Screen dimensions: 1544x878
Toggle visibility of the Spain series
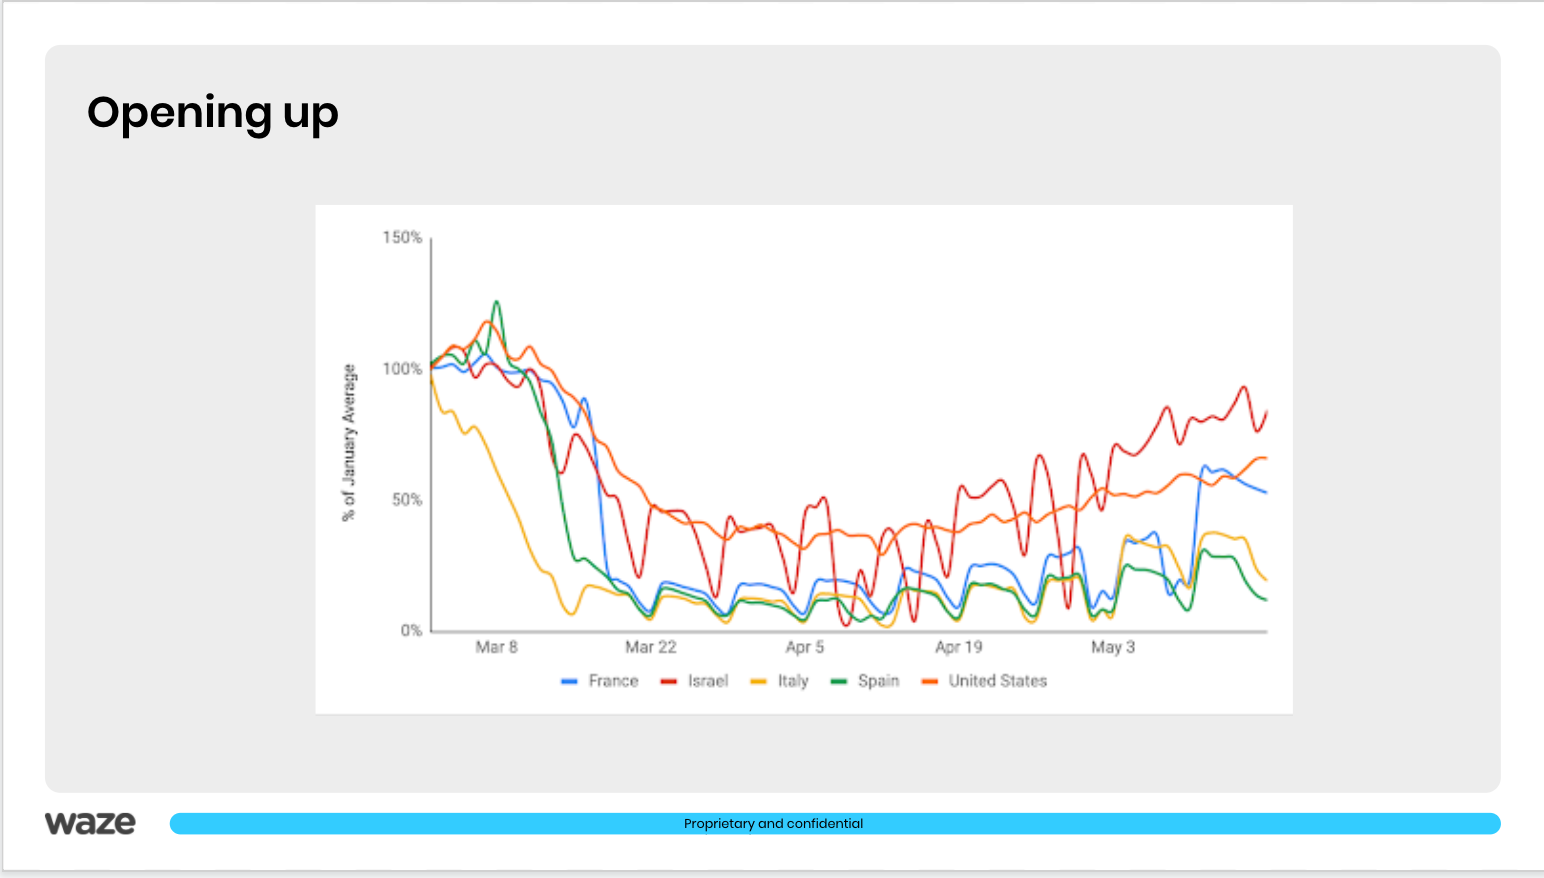click(878, 681)
